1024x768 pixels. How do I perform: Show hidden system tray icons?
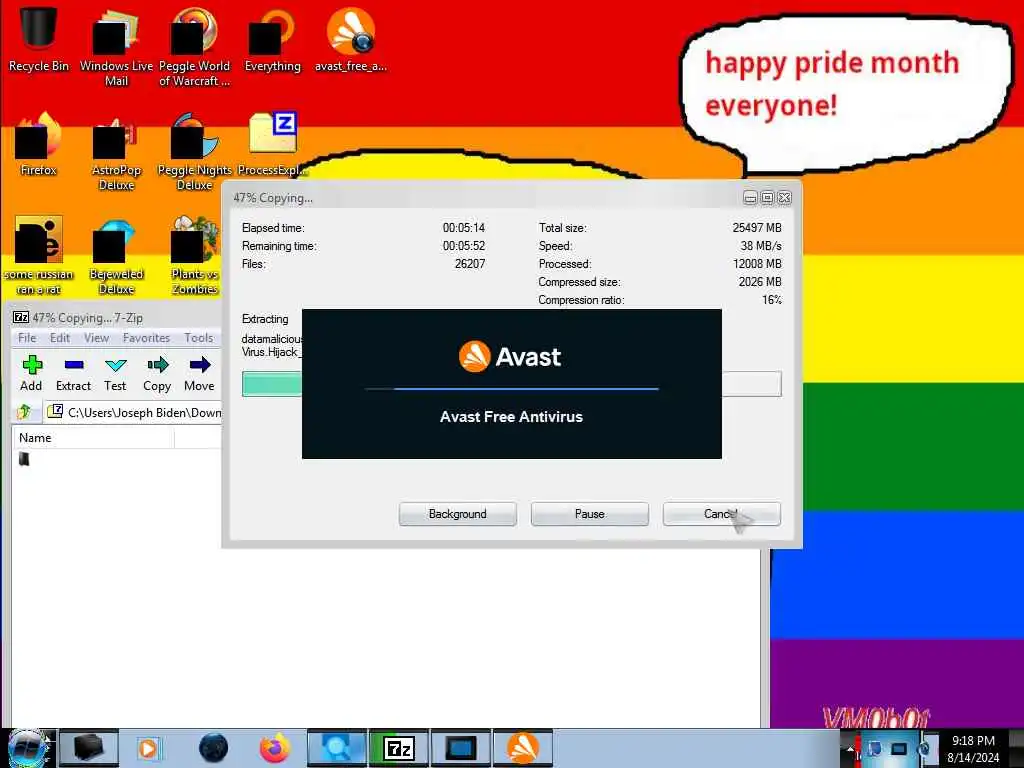tap(850, 748)
